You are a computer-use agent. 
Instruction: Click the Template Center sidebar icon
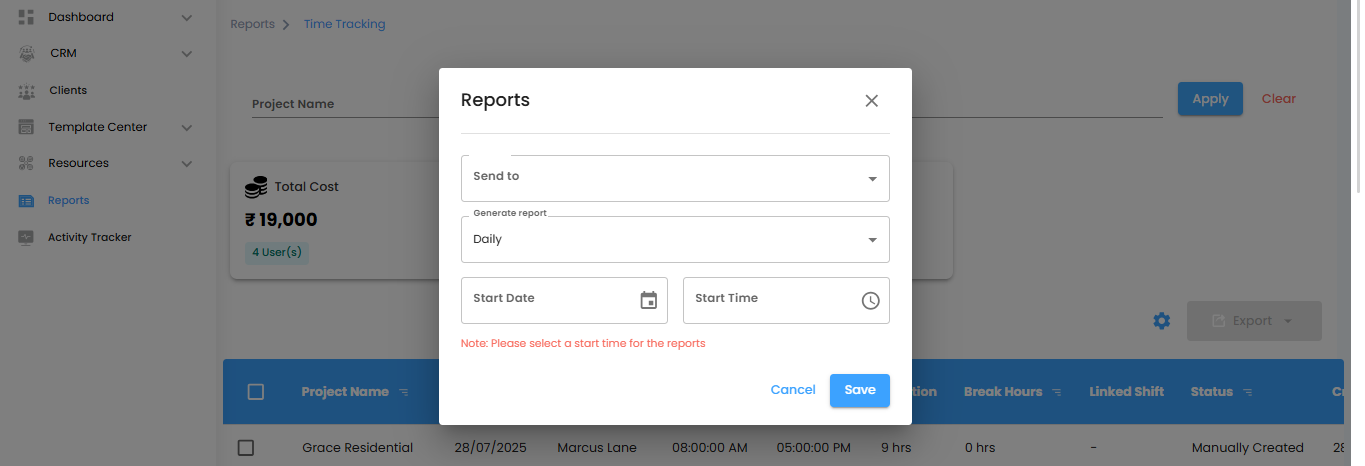pos(27,127)
